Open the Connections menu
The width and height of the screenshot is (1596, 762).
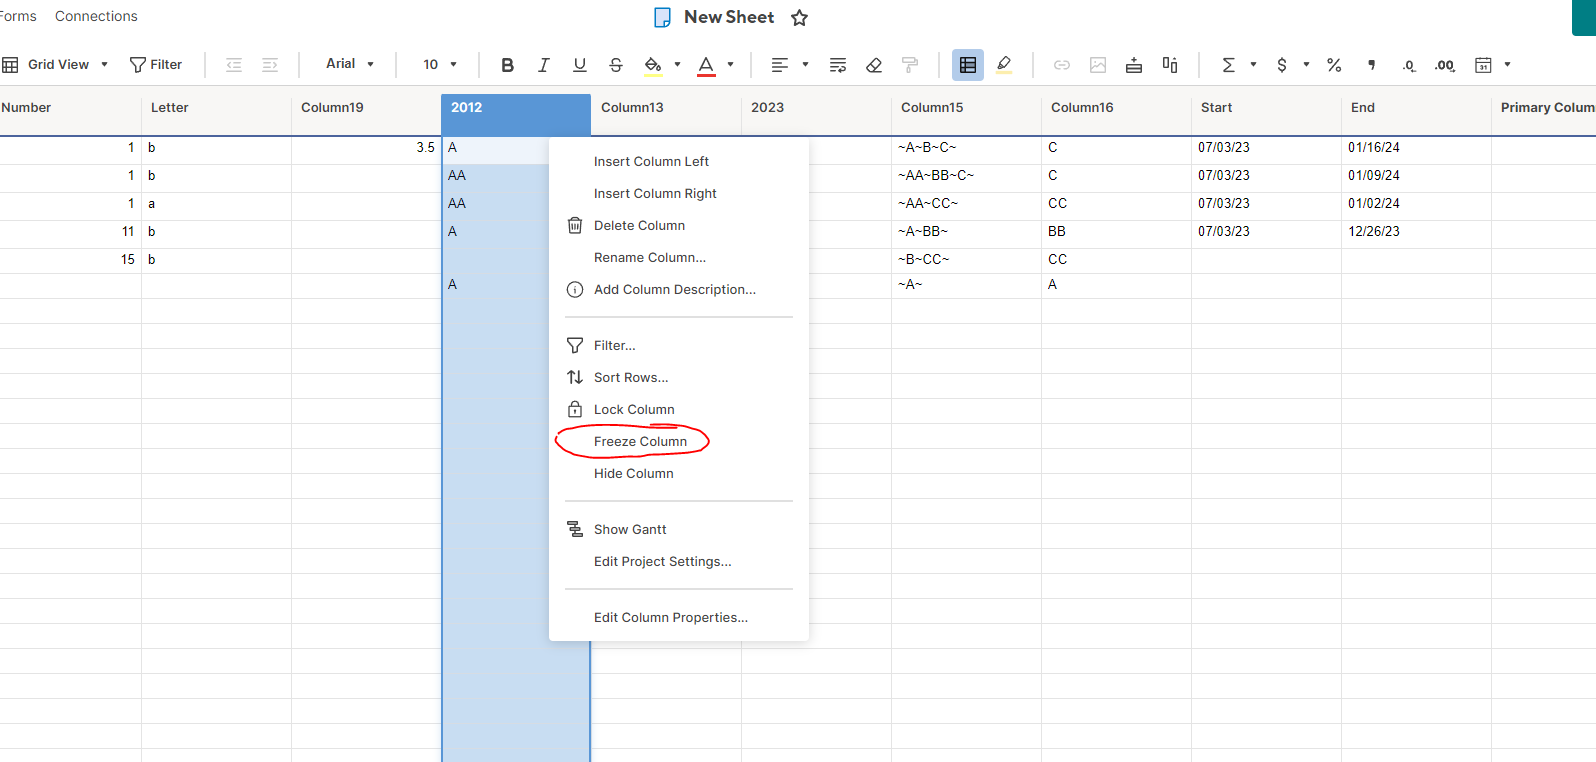coord(96,16)
